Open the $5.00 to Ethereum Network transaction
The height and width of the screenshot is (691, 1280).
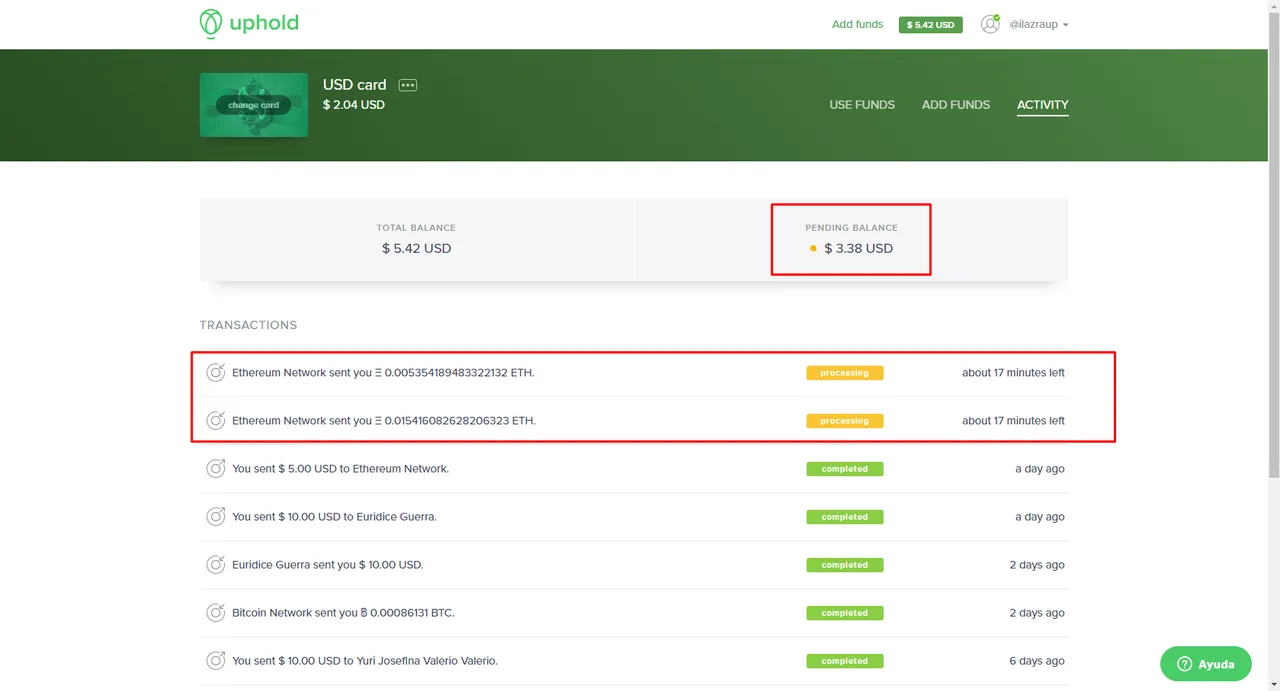[634, 469]
